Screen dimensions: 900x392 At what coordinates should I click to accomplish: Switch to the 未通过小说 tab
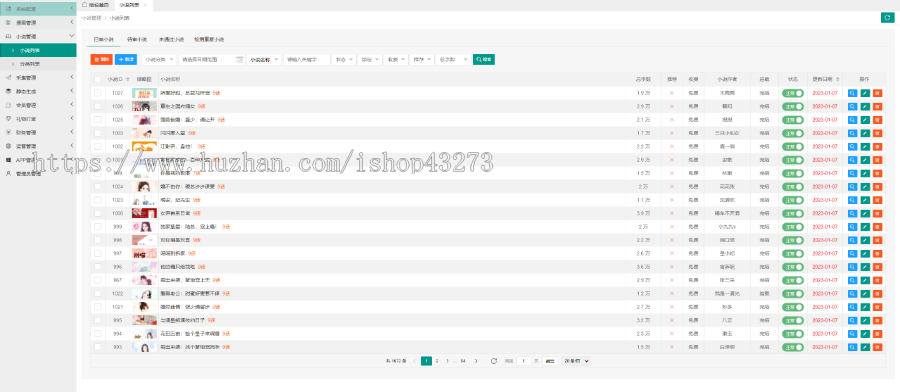[171, 40]
